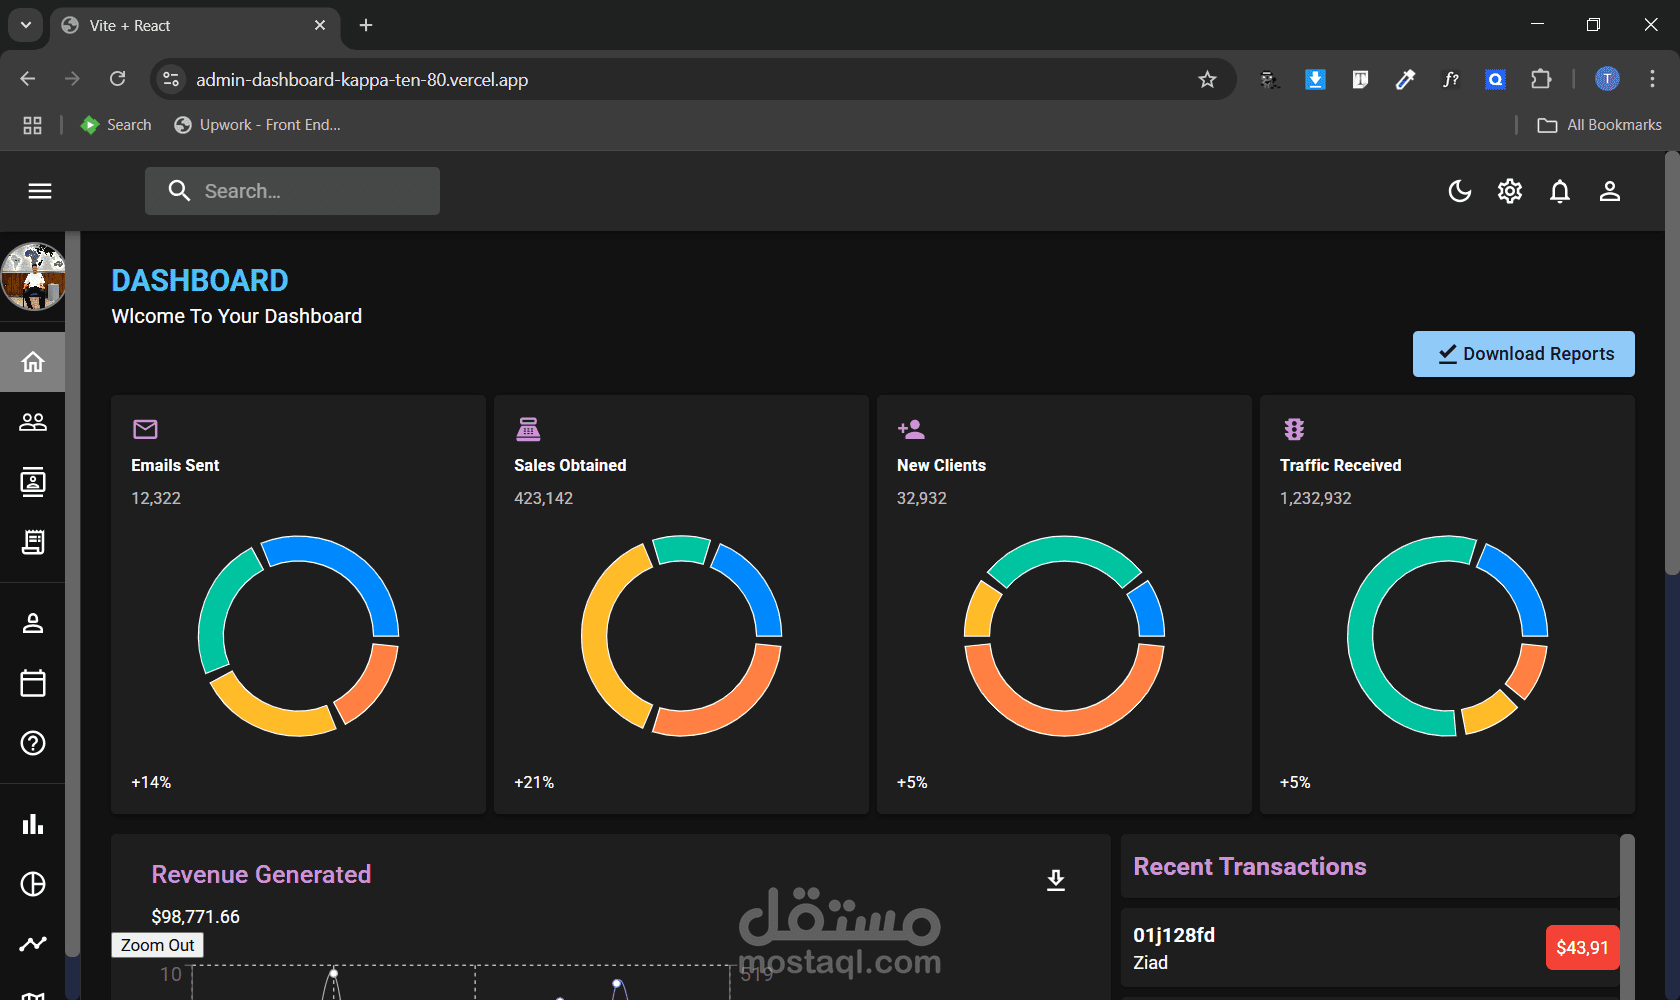Open the bar chart sidebar icon
The image size is (1680, 1000).
[33, 824]
